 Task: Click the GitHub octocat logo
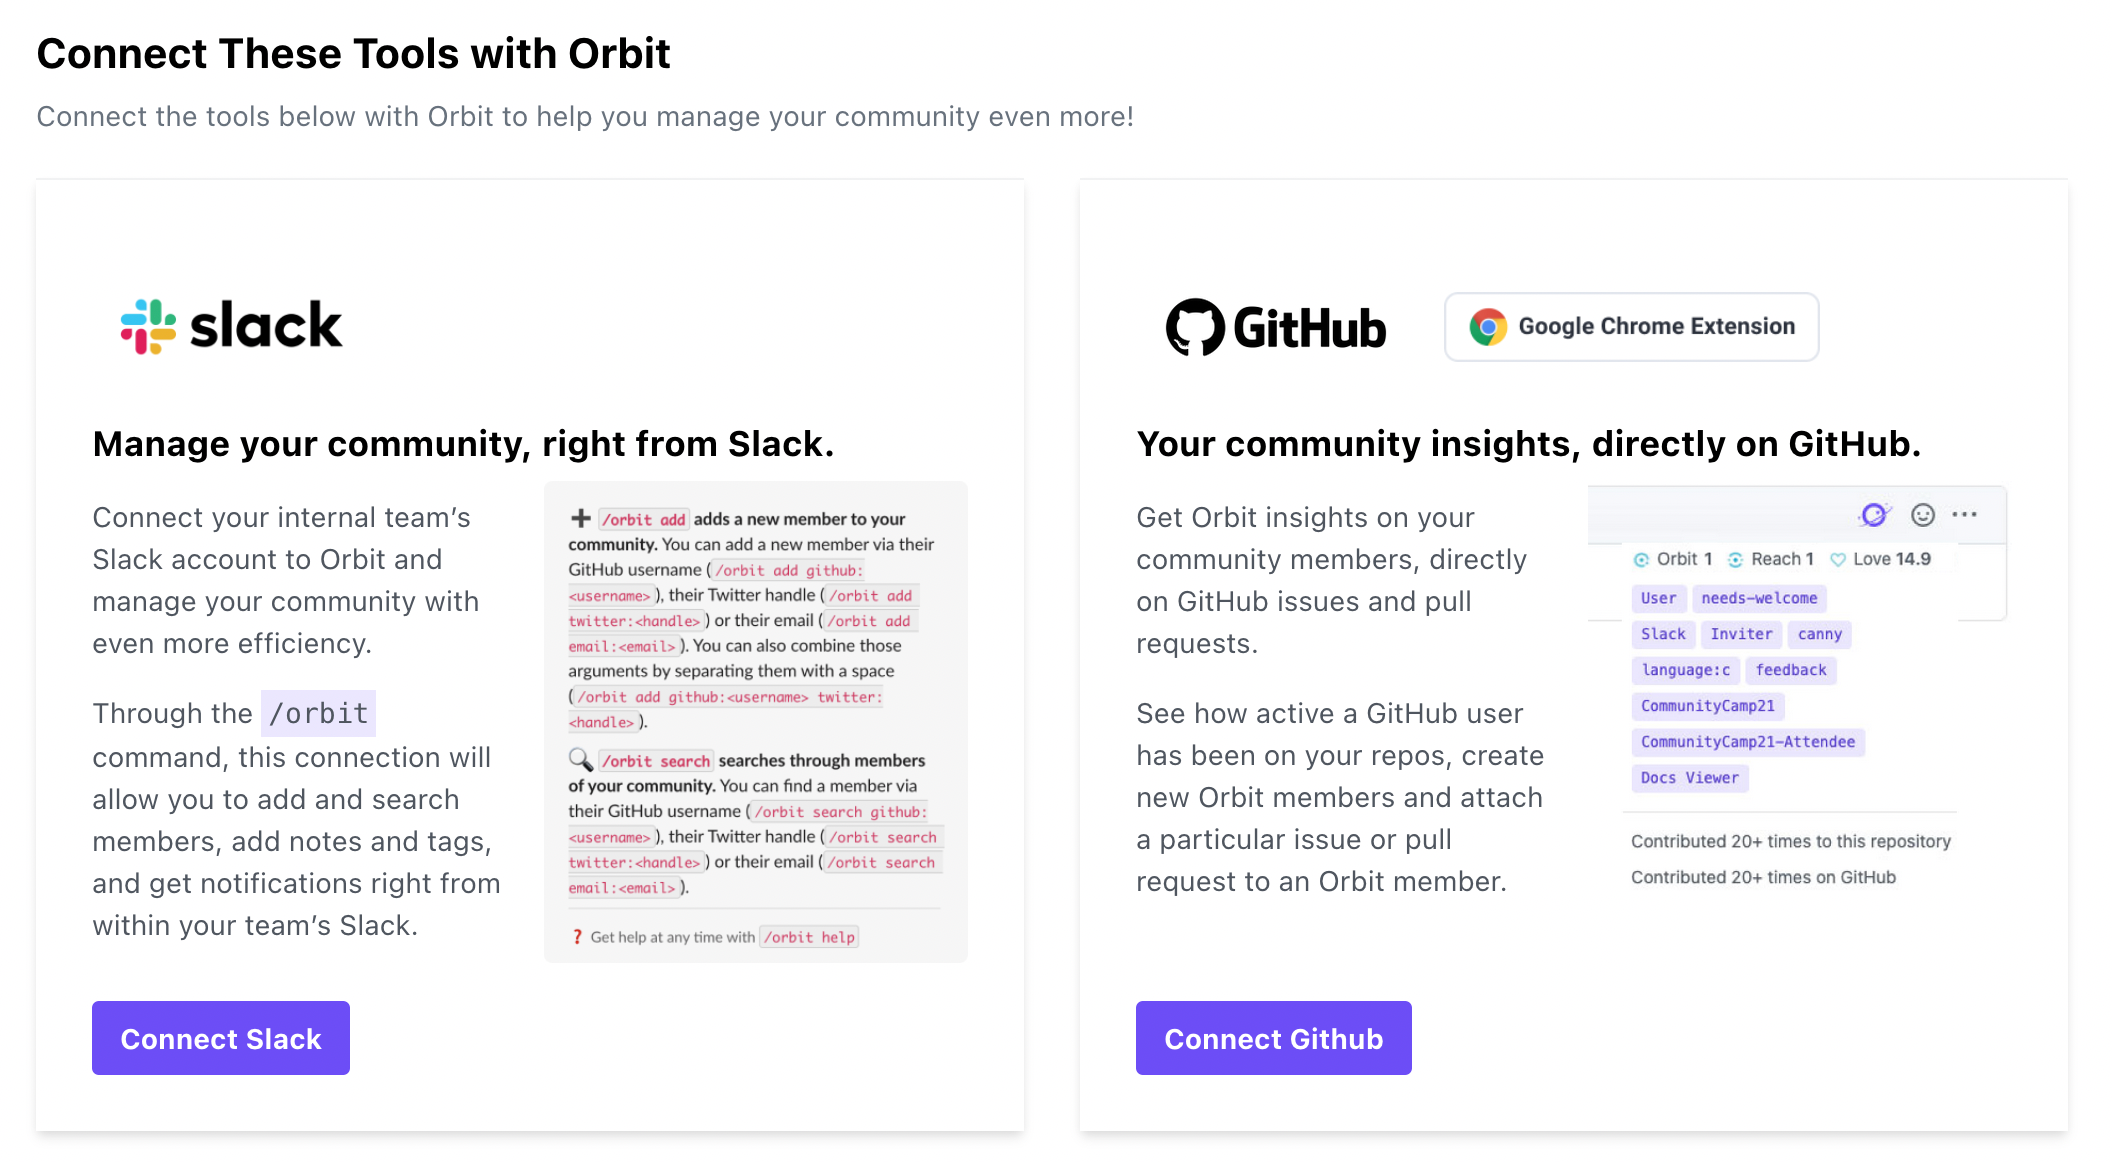1195,327
